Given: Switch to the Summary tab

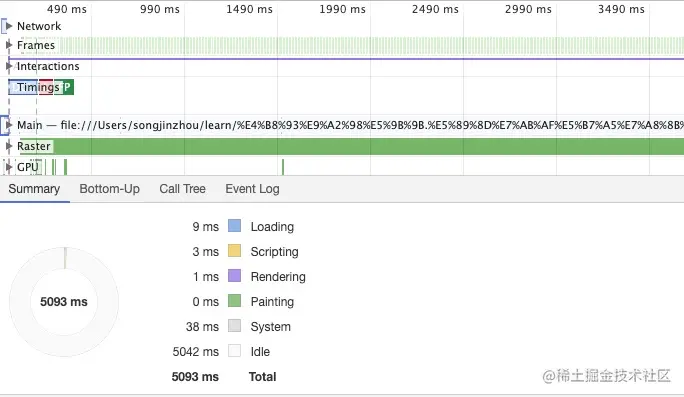Looking at the screenshot, I should pos(34,189).
